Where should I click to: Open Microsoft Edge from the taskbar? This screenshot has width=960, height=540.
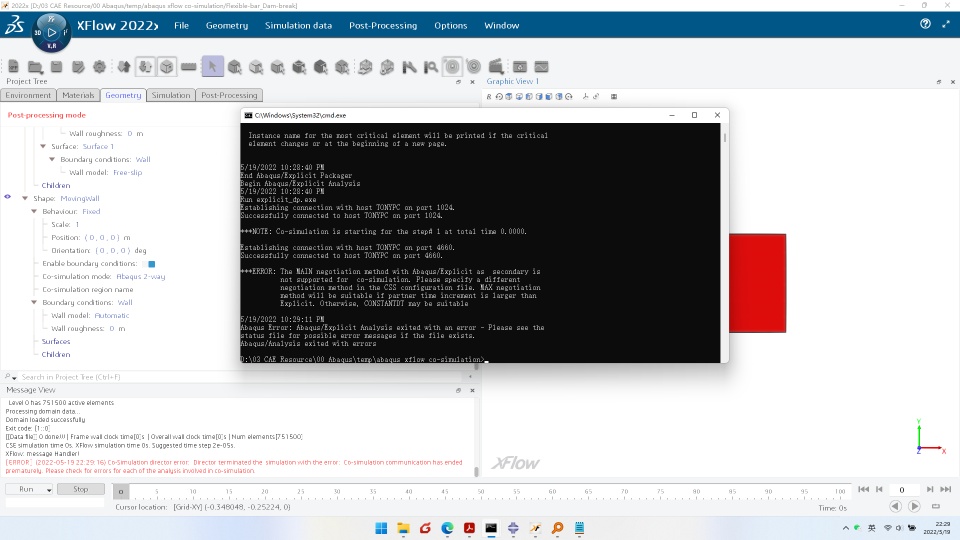tap(447, 528)
